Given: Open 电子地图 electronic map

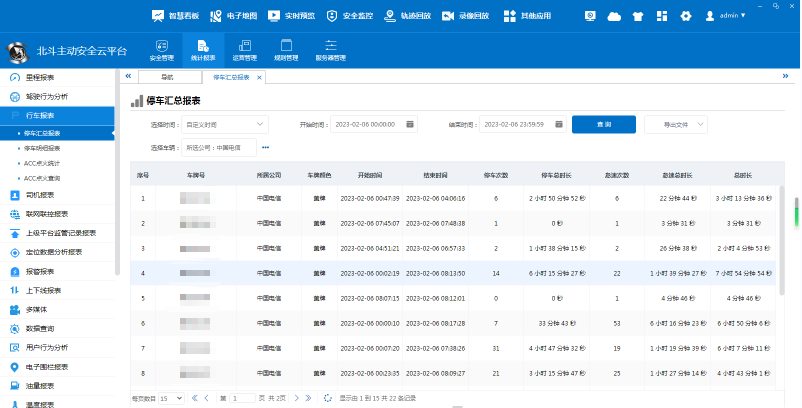Looking at the screenshot, I should (x=233, y=16).
